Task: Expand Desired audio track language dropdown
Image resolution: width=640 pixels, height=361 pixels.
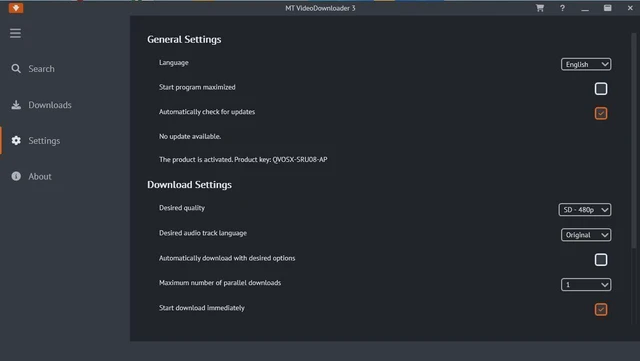Action: (x=586, y=235)
